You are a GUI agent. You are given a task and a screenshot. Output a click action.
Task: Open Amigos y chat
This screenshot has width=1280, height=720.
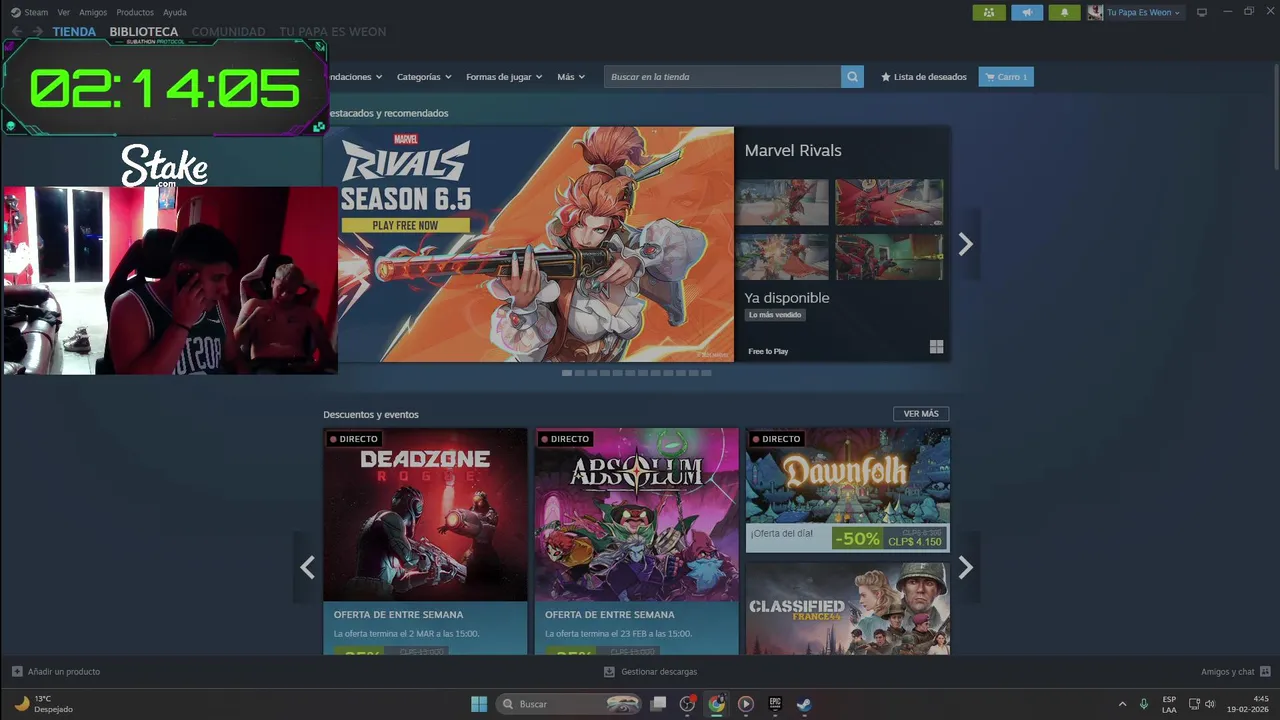[x=1228, y=672]
